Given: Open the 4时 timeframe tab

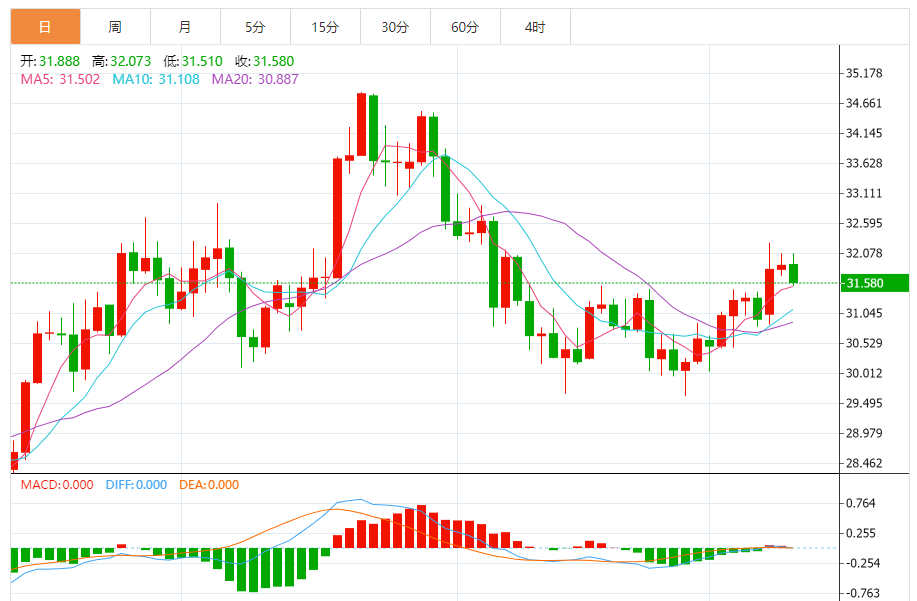Looking at the screenshot, I should [x=535, y=27].
